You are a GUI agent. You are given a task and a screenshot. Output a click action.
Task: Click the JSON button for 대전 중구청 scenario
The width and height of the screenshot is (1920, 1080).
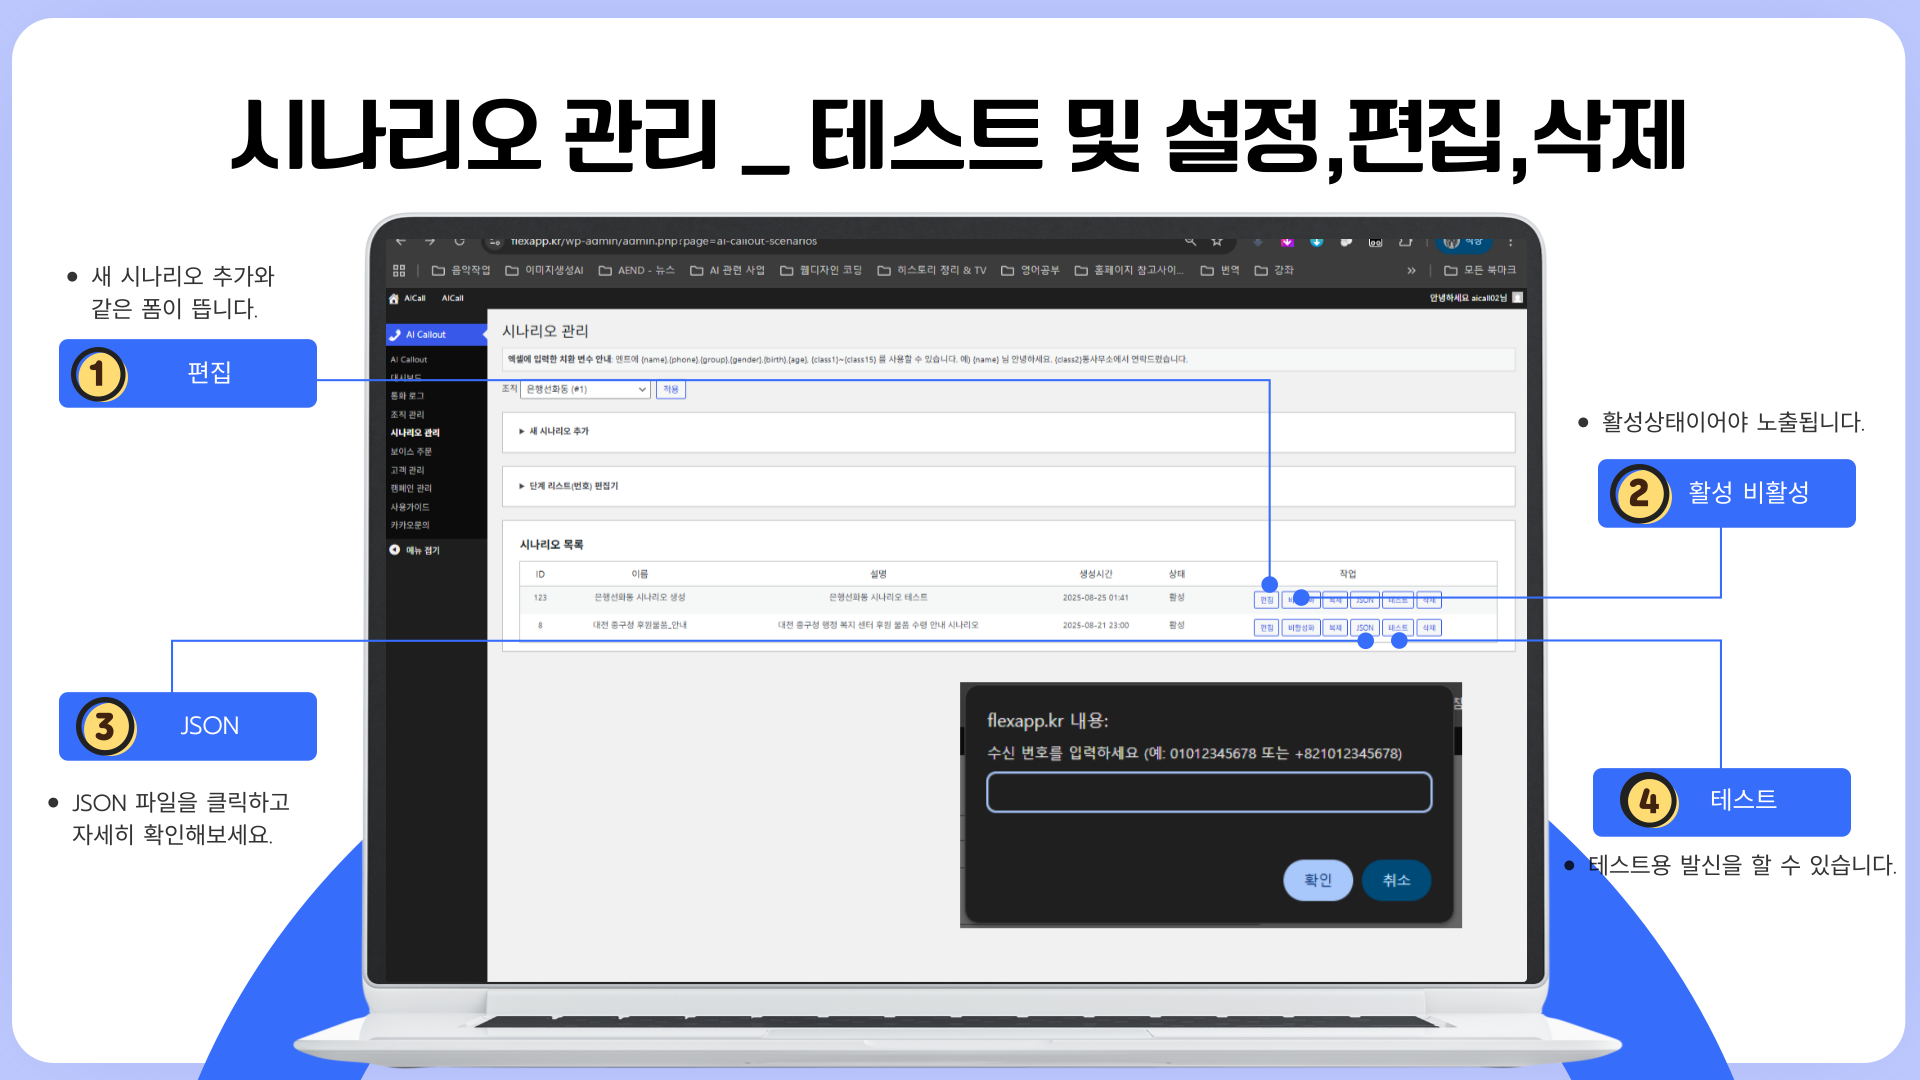[1364, 628]
